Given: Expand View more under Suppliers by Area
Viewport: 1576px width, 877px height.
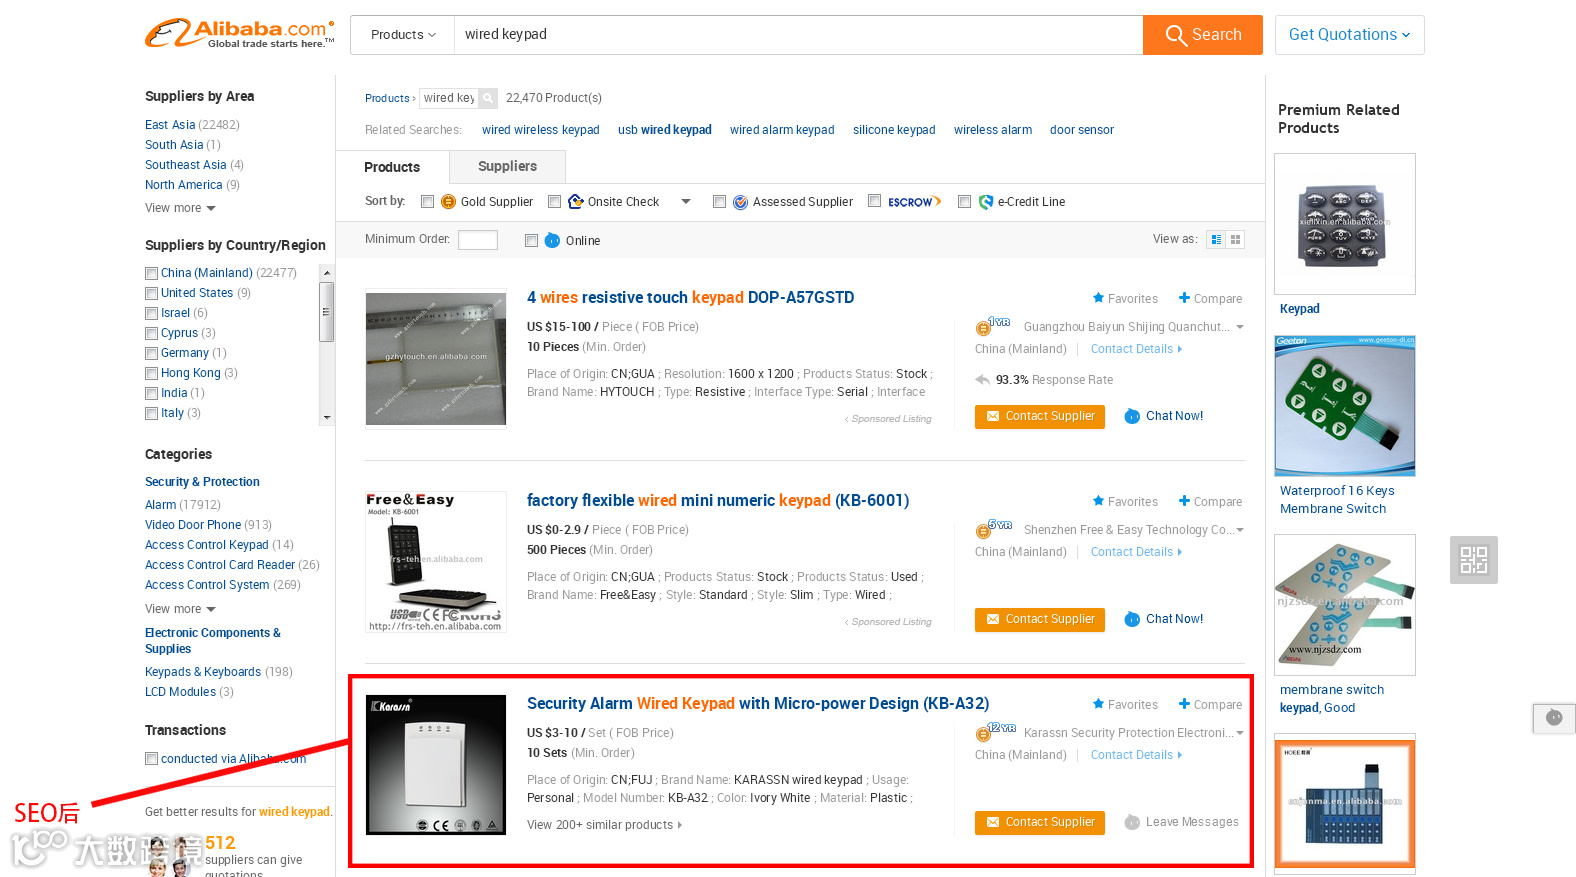Looking at the screenshot, I should [x=180, y=208].
